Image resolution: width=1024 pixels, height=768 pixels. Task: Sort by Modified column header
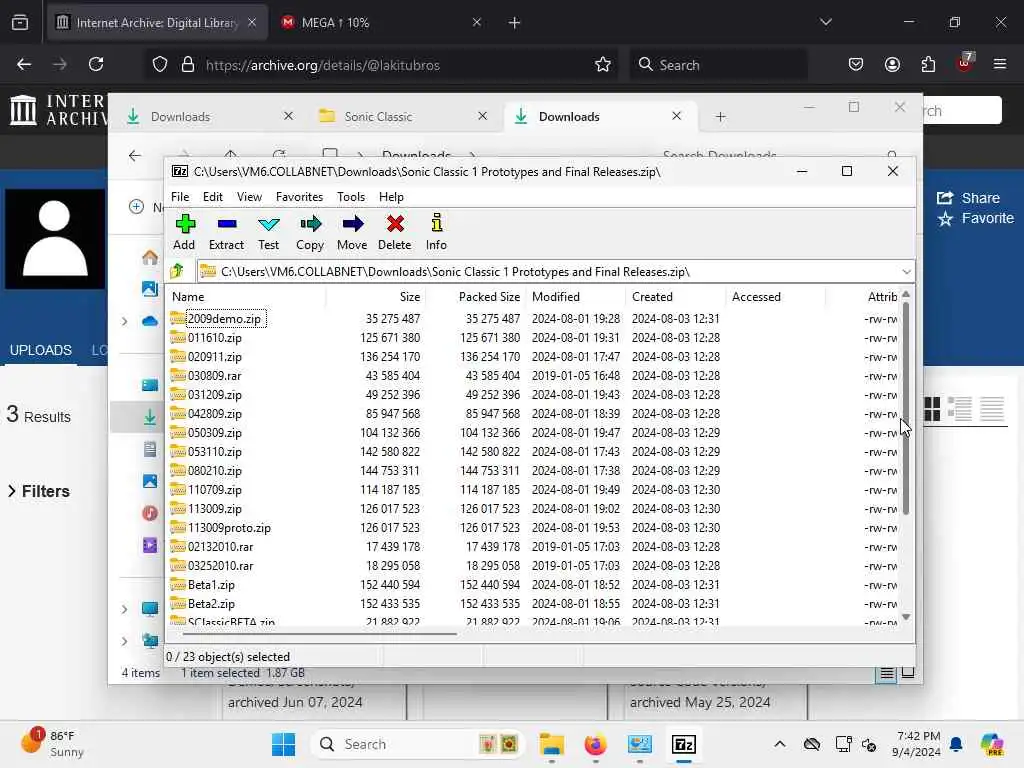[x=575, y=296]
